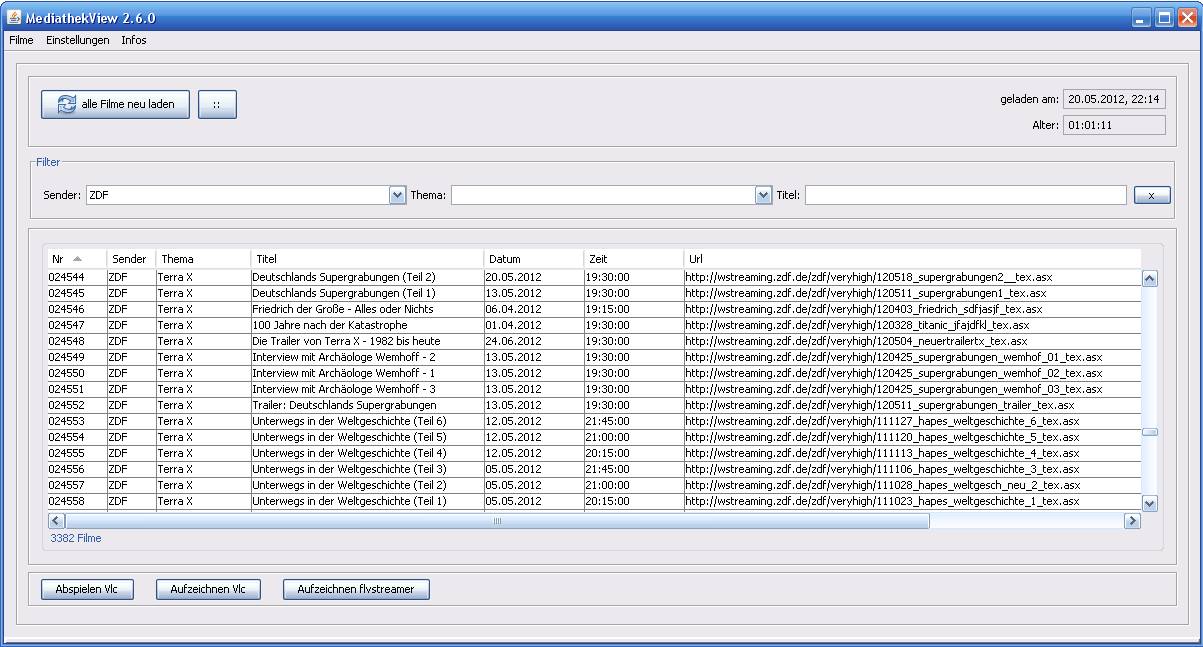Sort table by the Sender column header
This screenshot has width=1203, height=647.
131,259
